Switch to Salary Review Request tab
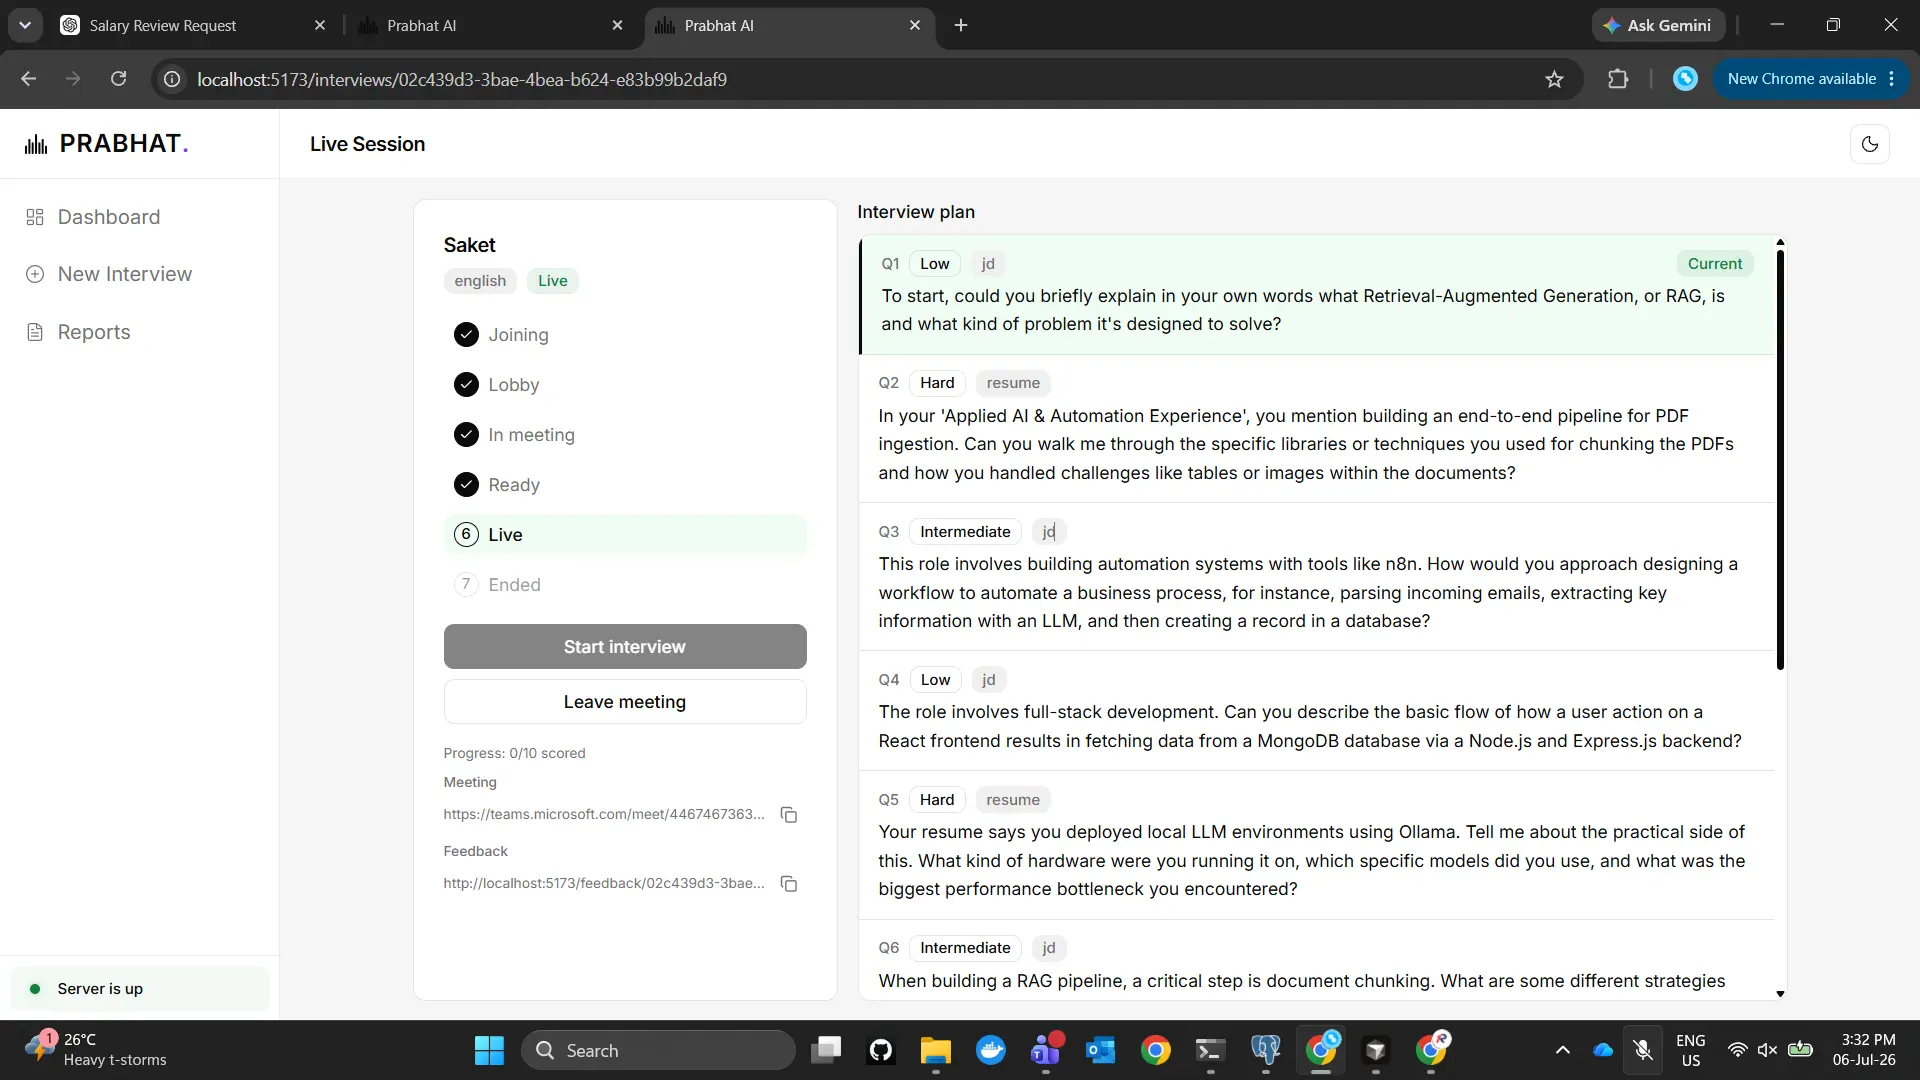Image resolution: width=1920 pixels, height=1080 pixels. 192,25
